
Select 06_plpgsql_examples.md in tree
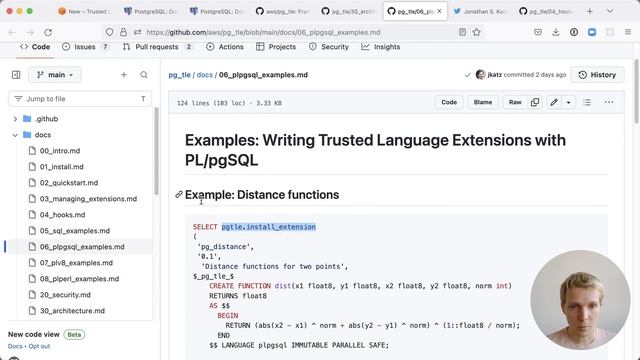click(82, 247)
